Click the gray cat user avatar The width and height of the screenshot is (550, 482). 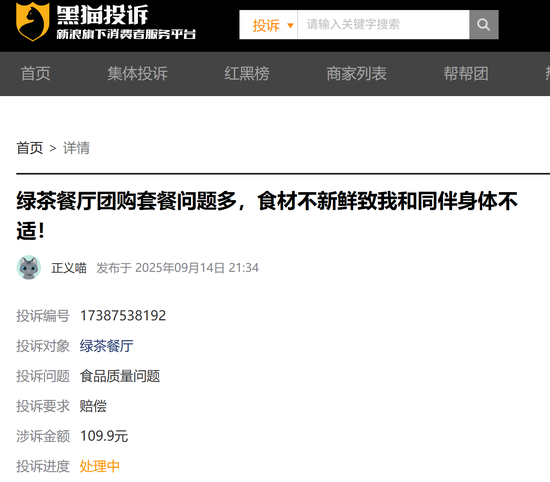tap(29, 267)
